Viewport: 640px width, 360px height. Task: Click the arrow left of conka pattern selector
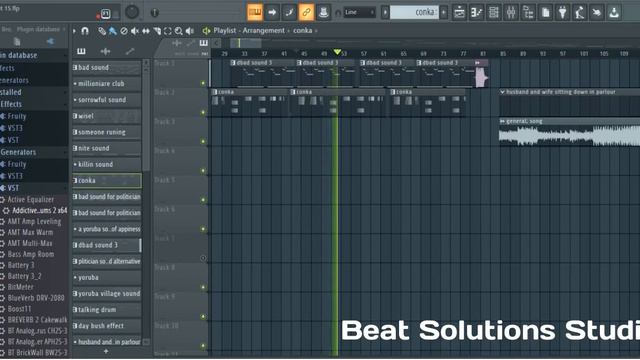[x=385, y=12]
